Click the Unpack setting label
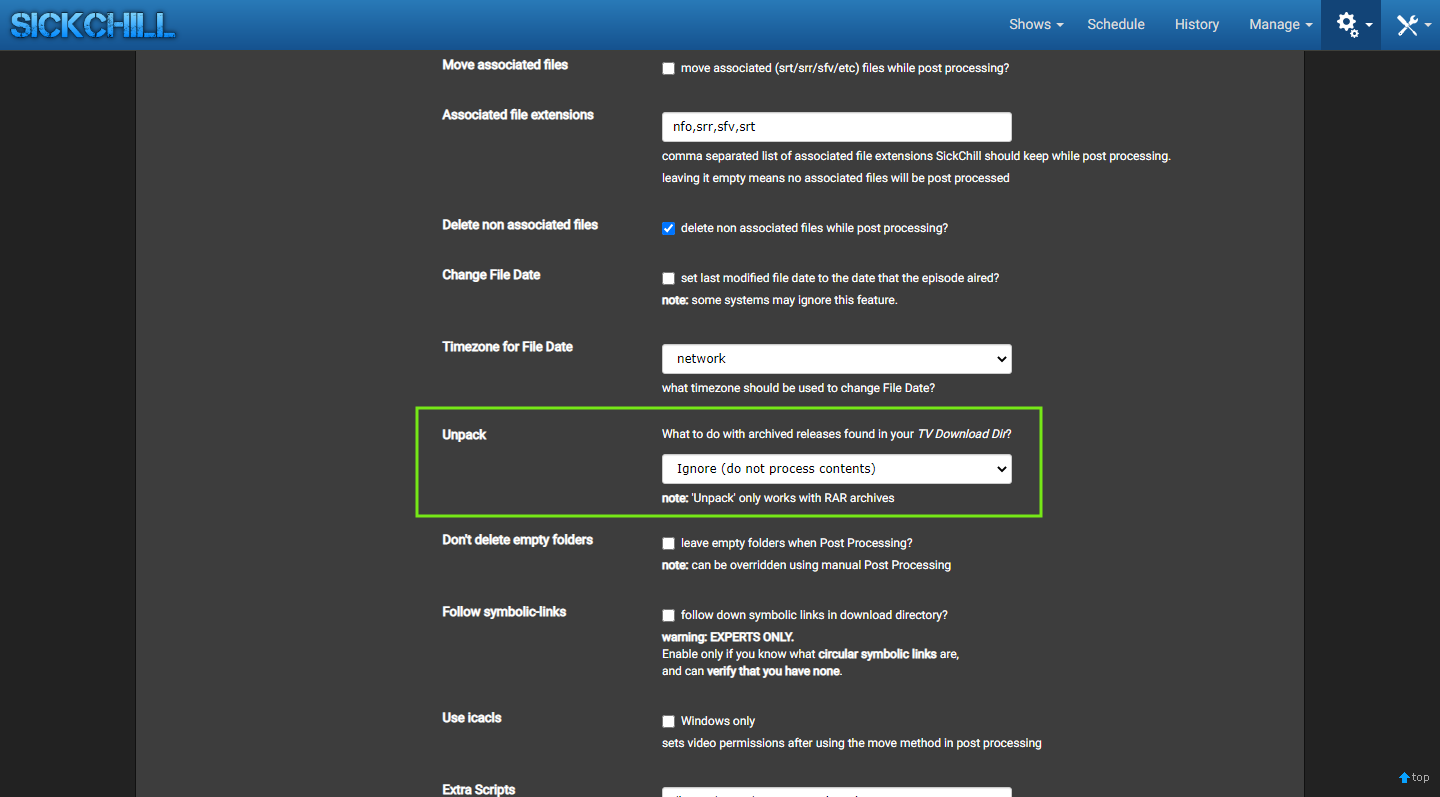 tap(464, 435)
